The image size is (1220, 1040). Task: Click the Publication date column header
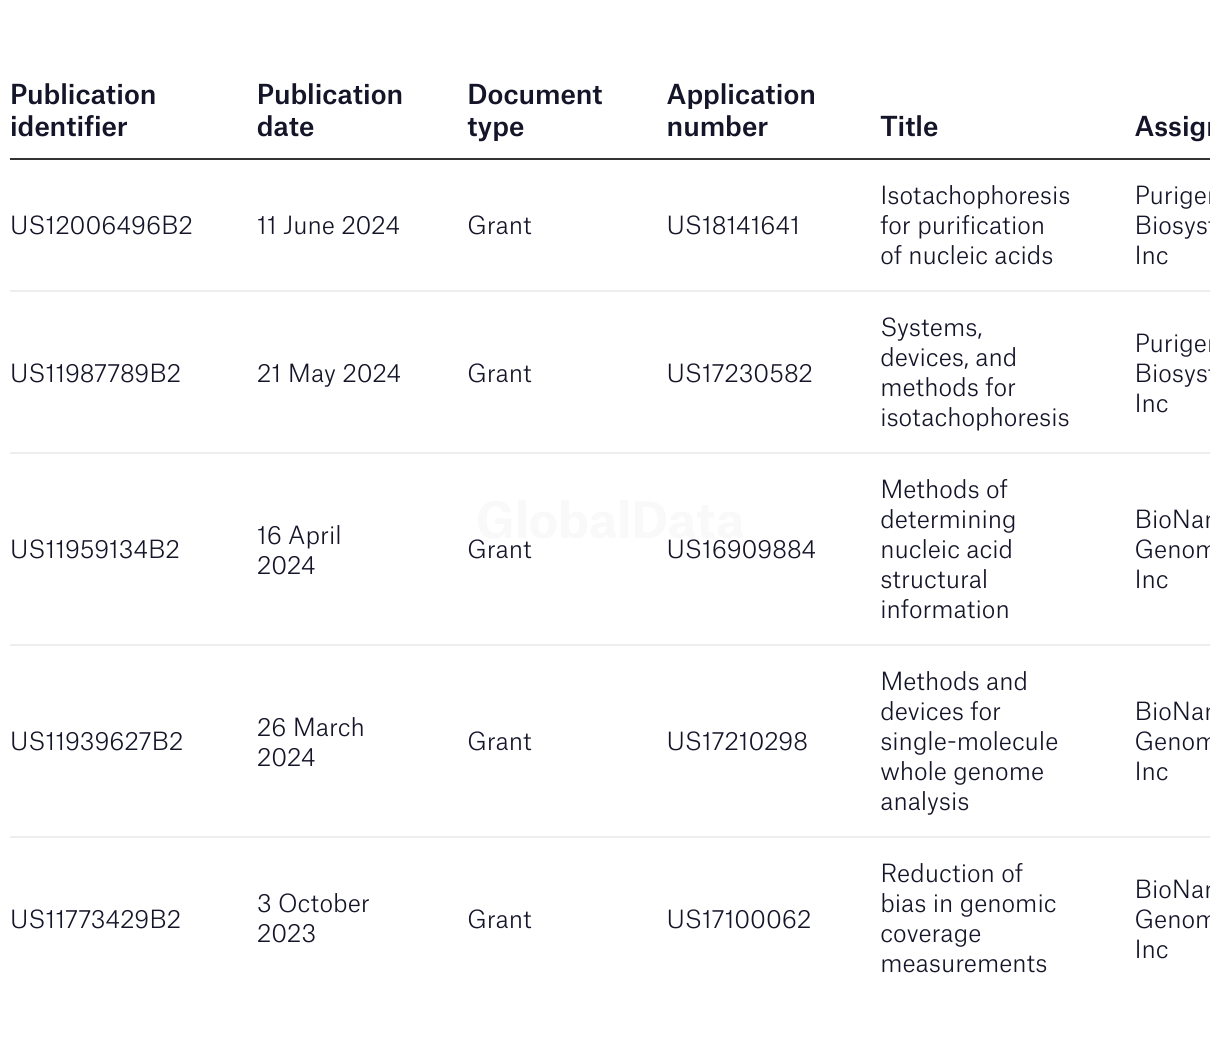coord(329,111)
